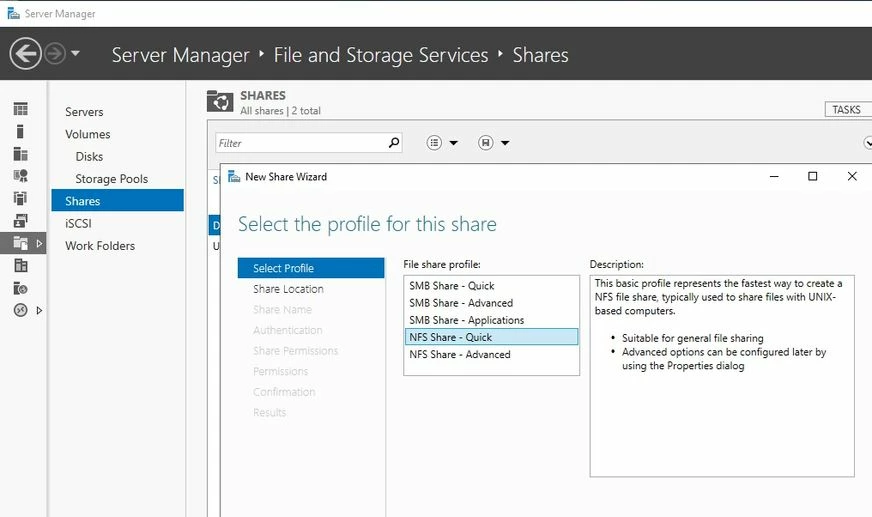Open the navigation history dropdown arrow
The image size is (872, 517).
(76, 54)
